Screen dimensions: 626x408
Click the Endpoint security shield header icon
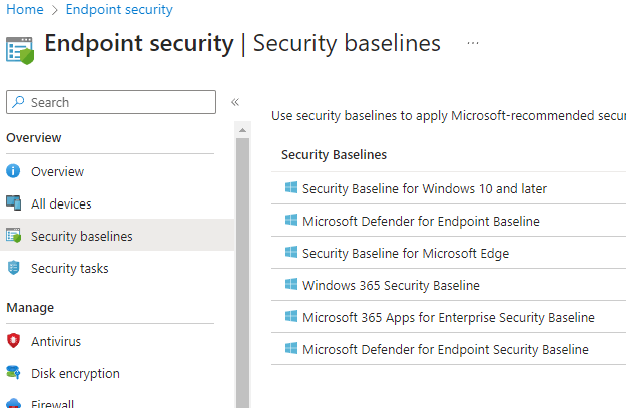[20, 48]
